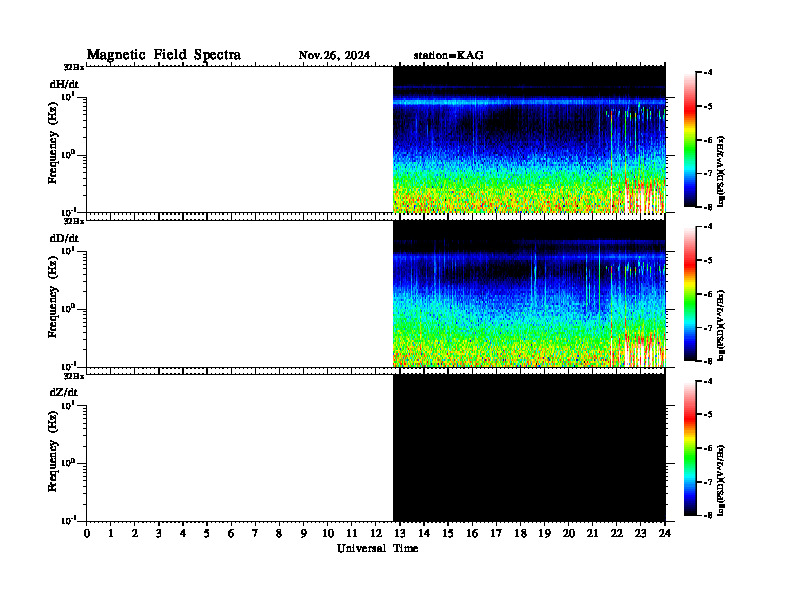Click hour tick label "3" on time axis

click(x=159, y=534)
